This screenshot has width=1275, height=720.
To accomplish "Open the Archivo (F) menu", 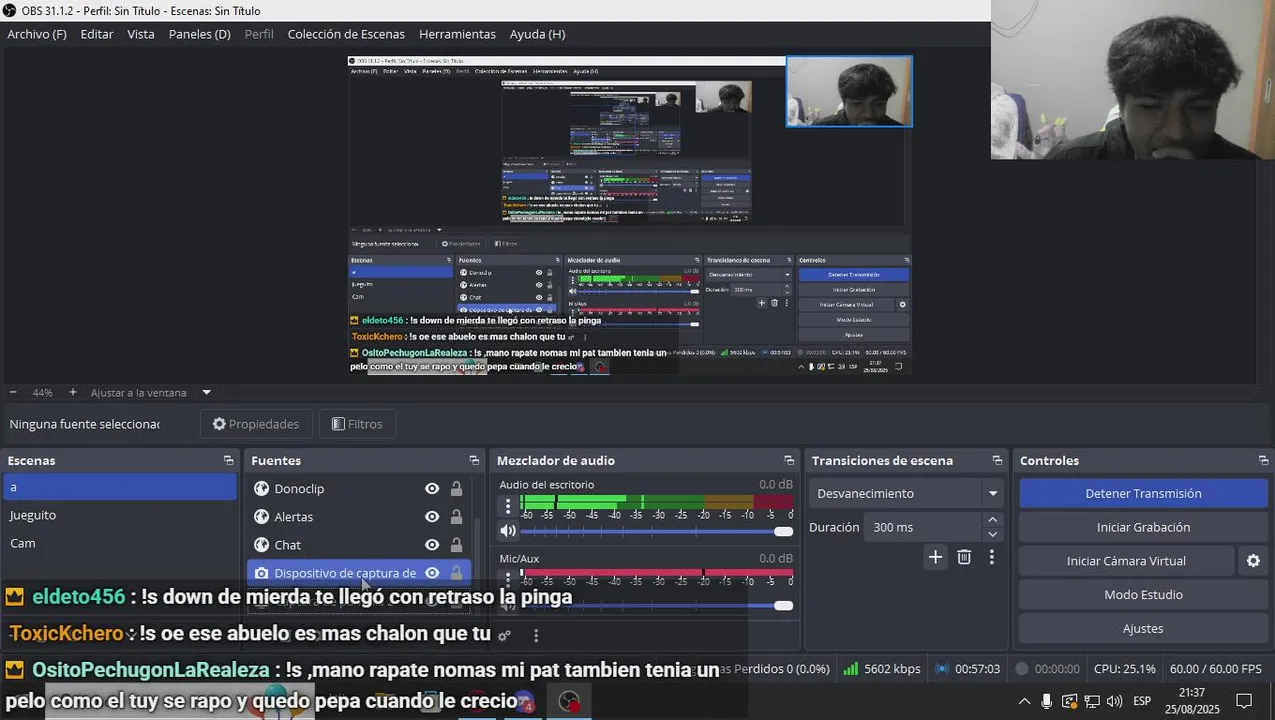I will click(37, 34).
